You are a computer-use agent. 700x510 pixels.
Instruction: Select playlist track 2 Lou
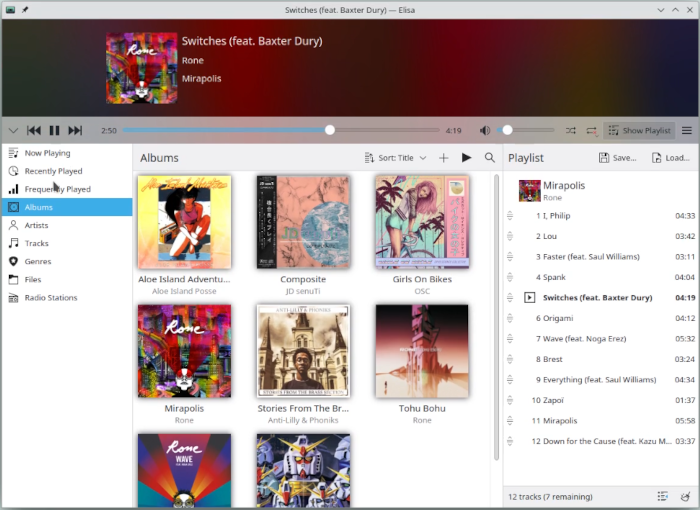tap(601, 236)
